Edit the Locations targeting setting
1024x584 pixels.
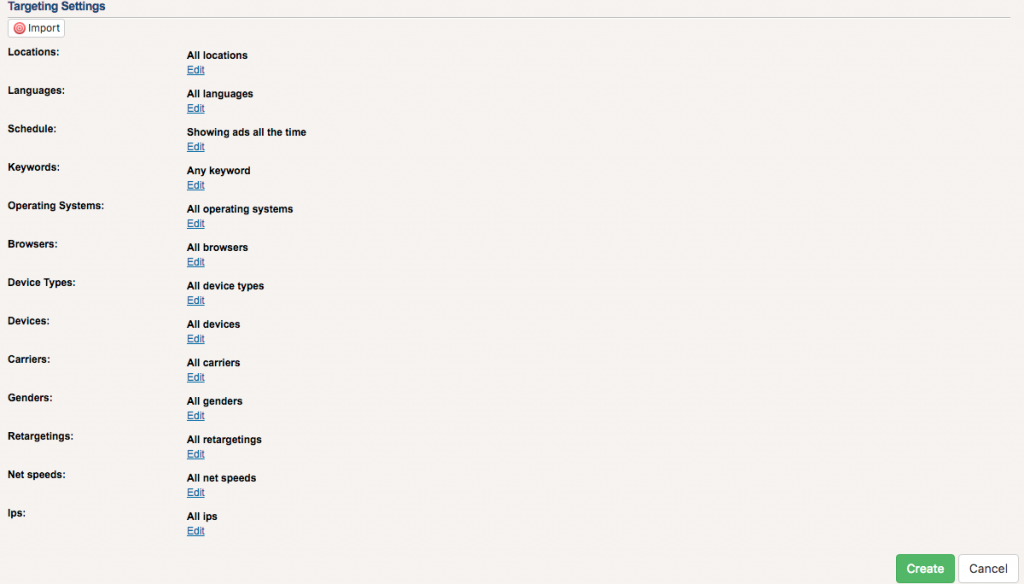[x=195, y=70]
